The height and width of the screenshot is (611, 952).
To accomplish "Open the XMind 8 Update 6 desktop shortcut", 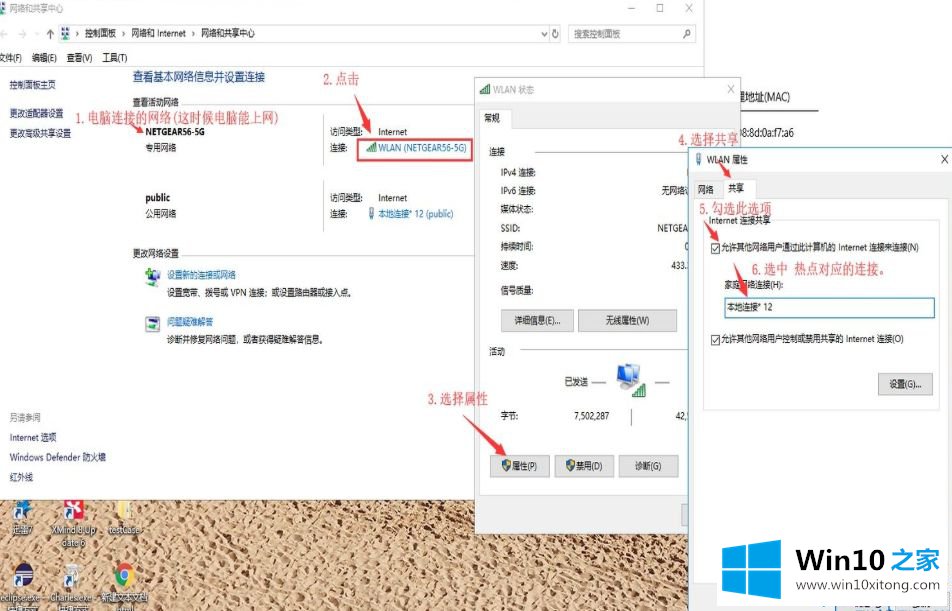I will click(x=73, y=523).
